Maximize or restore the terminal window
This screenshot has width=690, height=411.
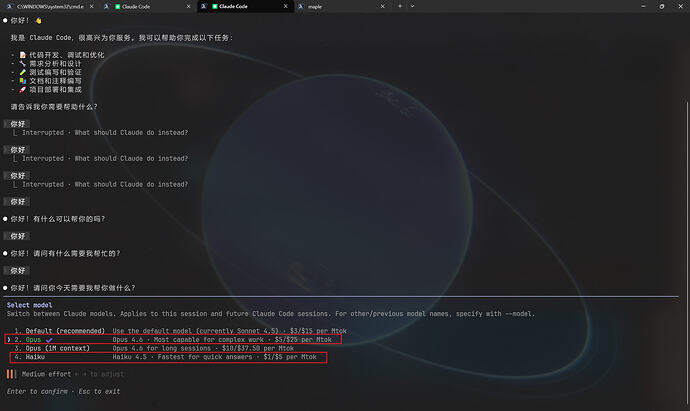[x=662, y=7]
